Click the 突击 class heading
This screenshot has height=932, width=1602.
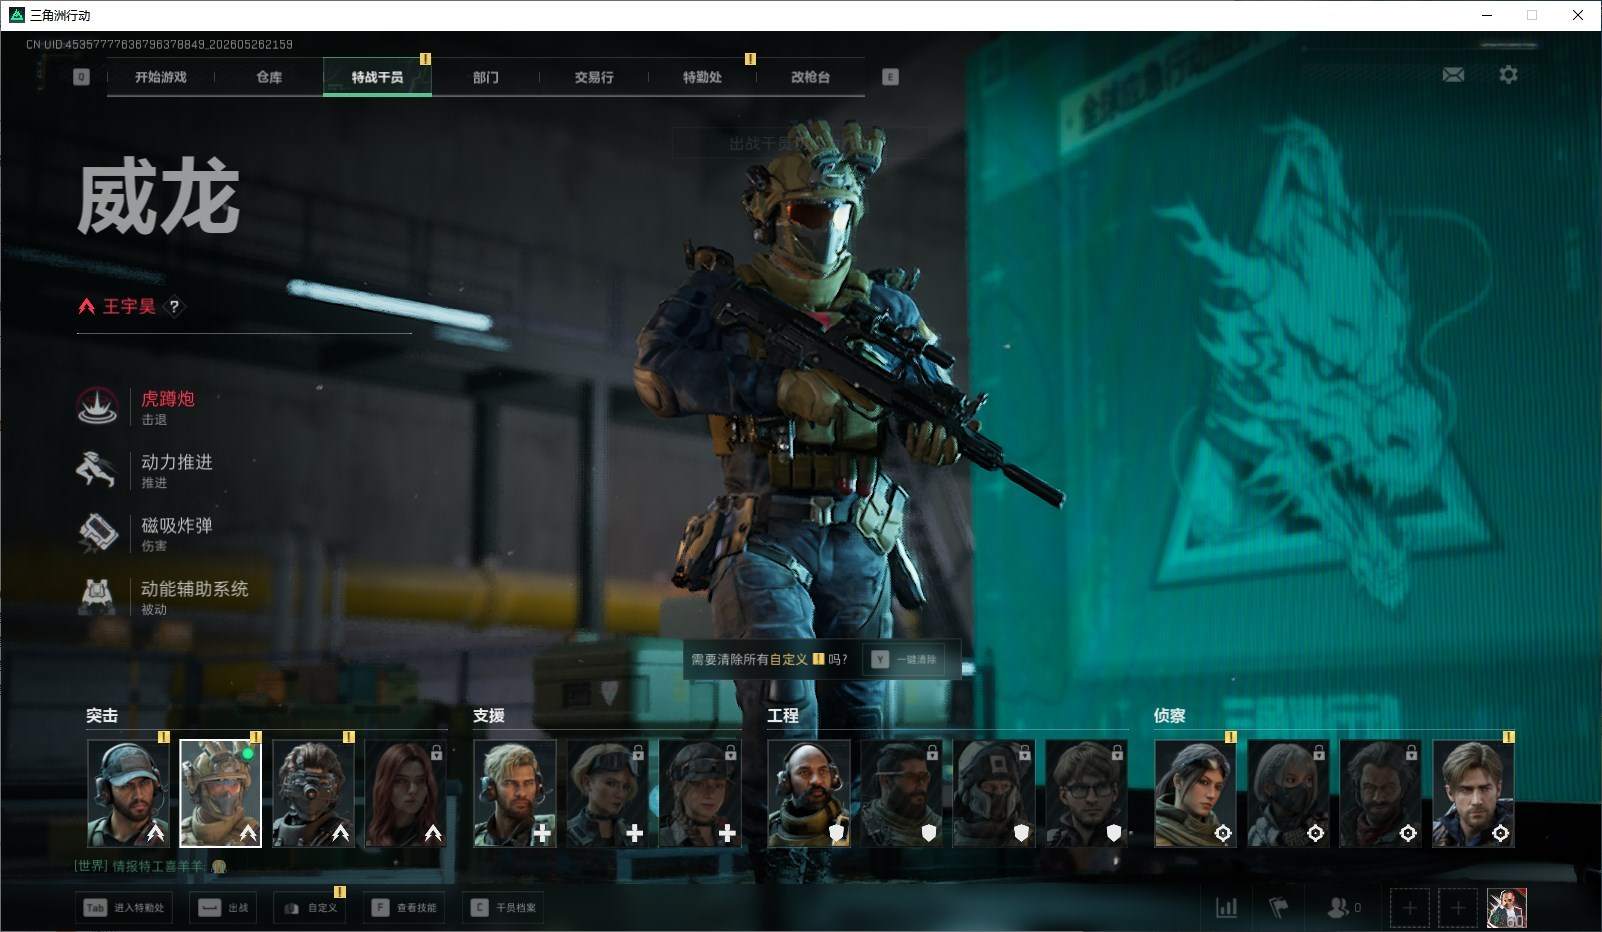[x=102, y=716]
